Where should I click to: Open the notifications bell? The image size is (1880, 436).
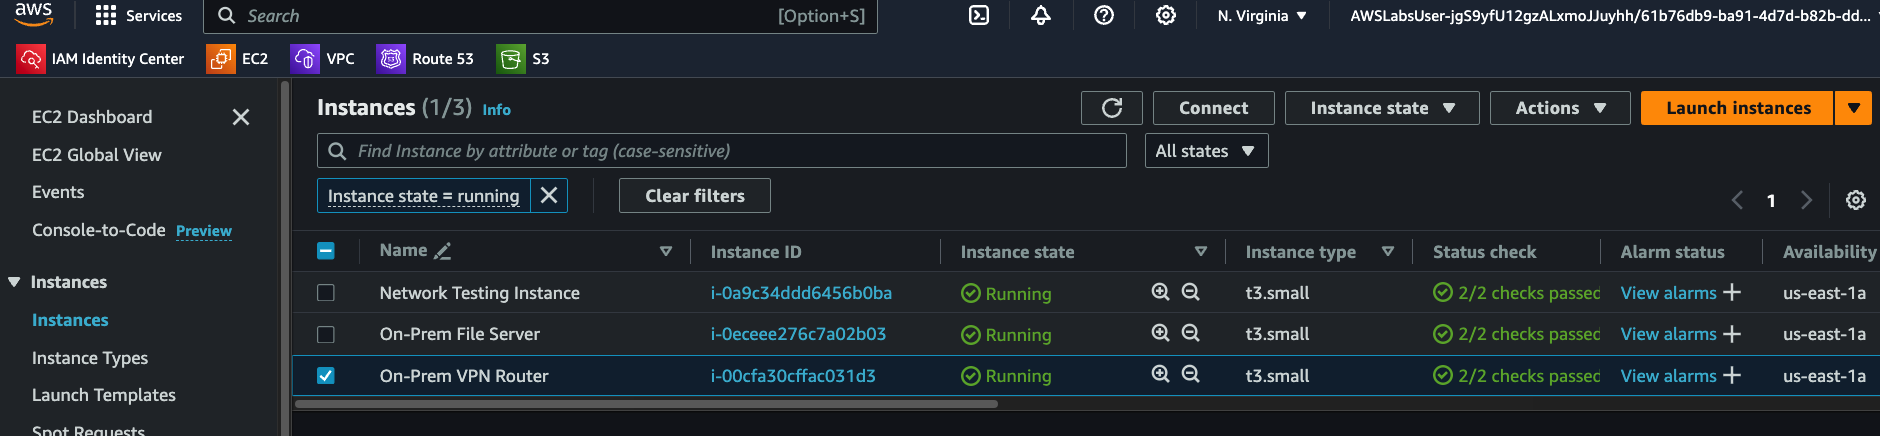1041,16
